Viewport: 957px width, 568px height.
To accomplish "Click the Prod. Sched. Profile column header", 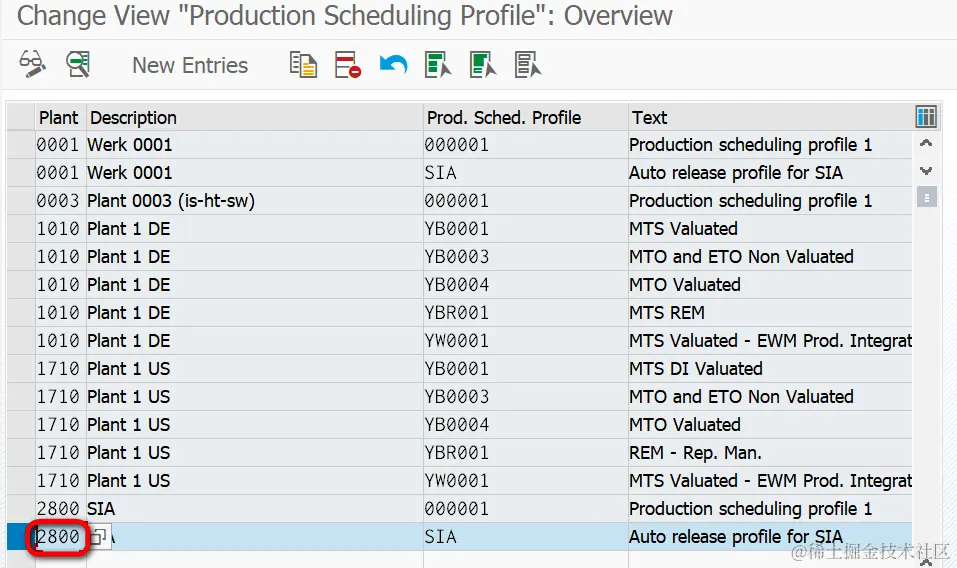I will [504, 117].
